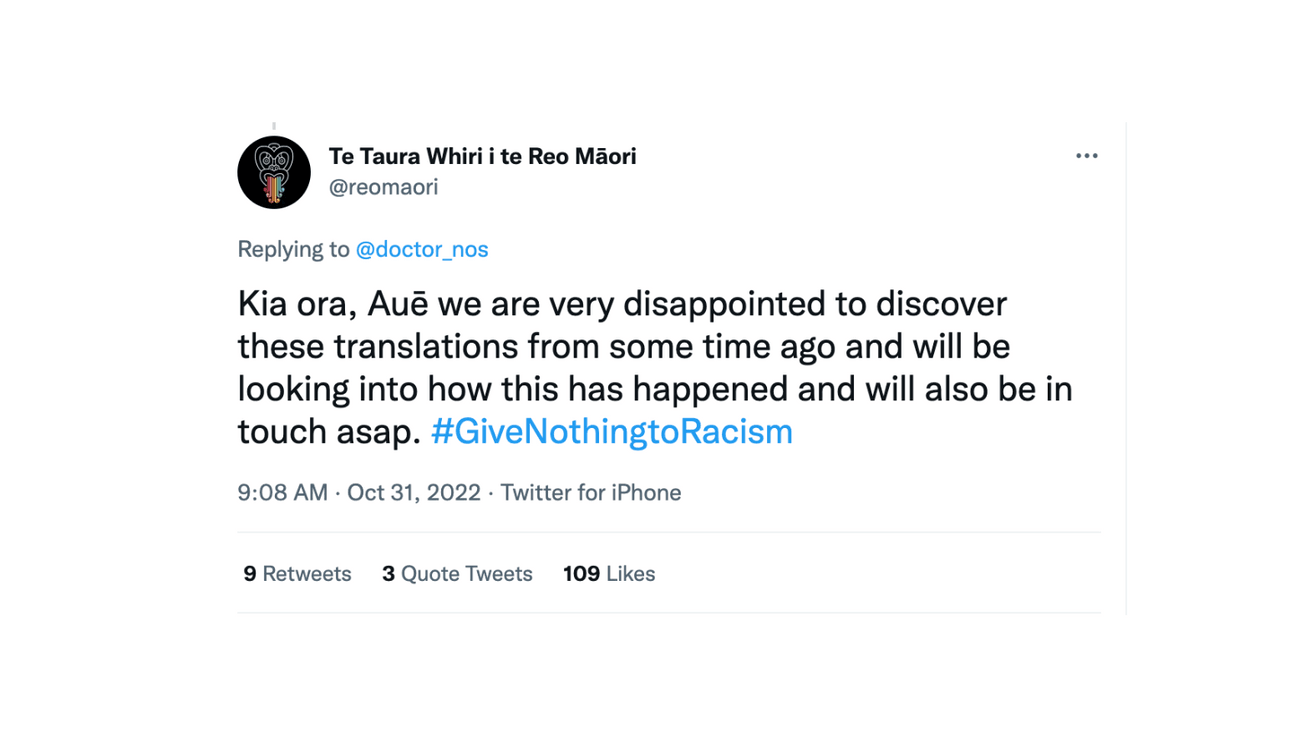
Task: Click the words 'touch asap.' in tweet
Action: (329, 431)
